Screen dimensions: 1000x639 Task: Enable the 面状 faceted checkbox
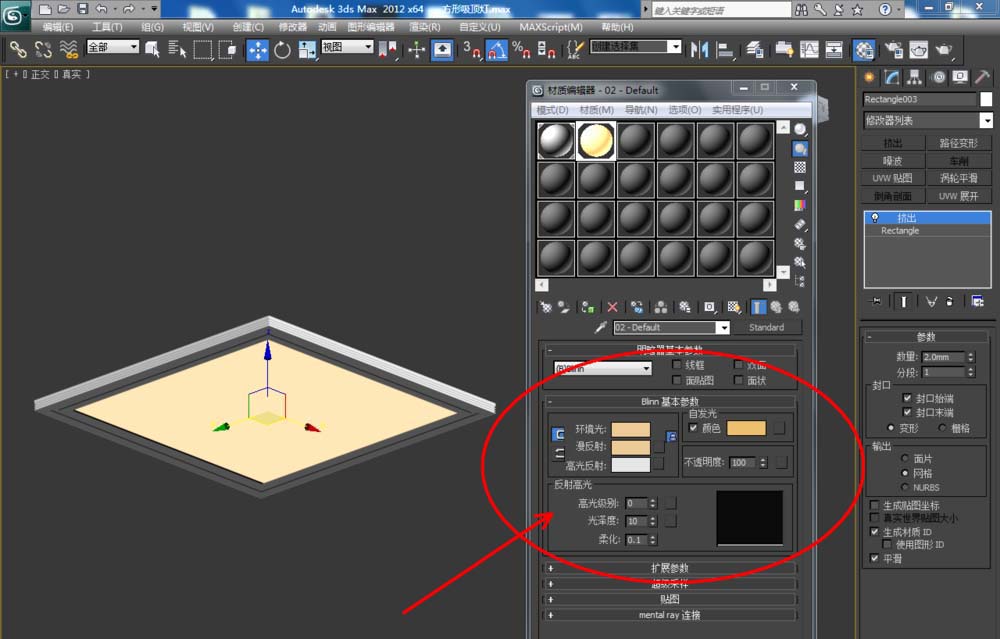[738, 380]
